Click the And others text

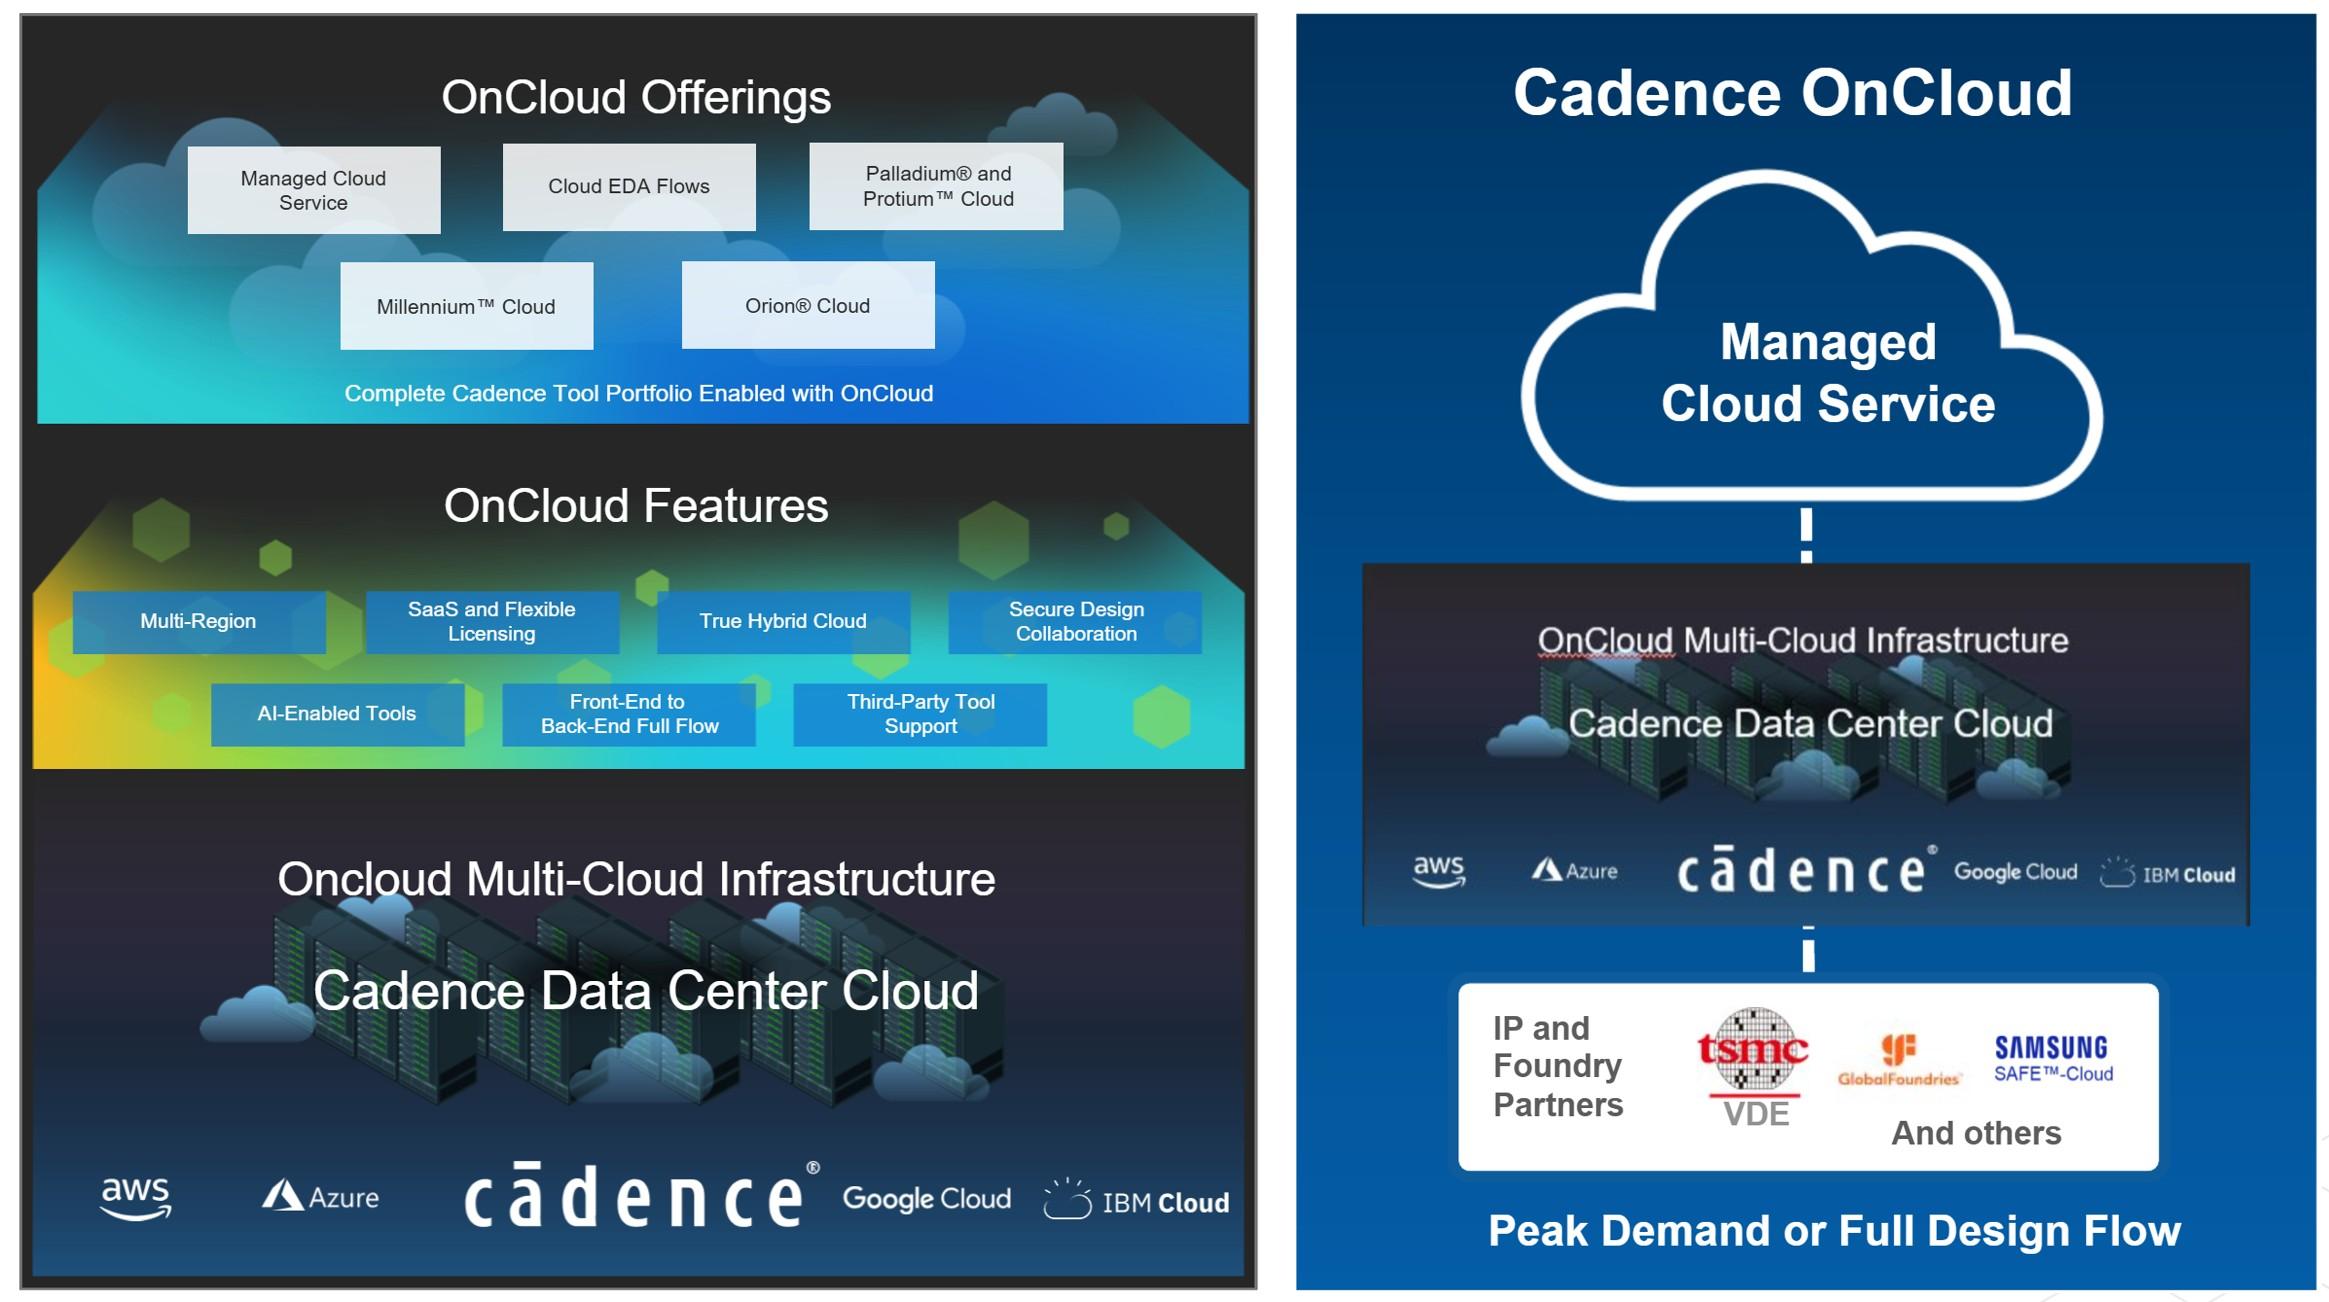tap(1976, 1133)
